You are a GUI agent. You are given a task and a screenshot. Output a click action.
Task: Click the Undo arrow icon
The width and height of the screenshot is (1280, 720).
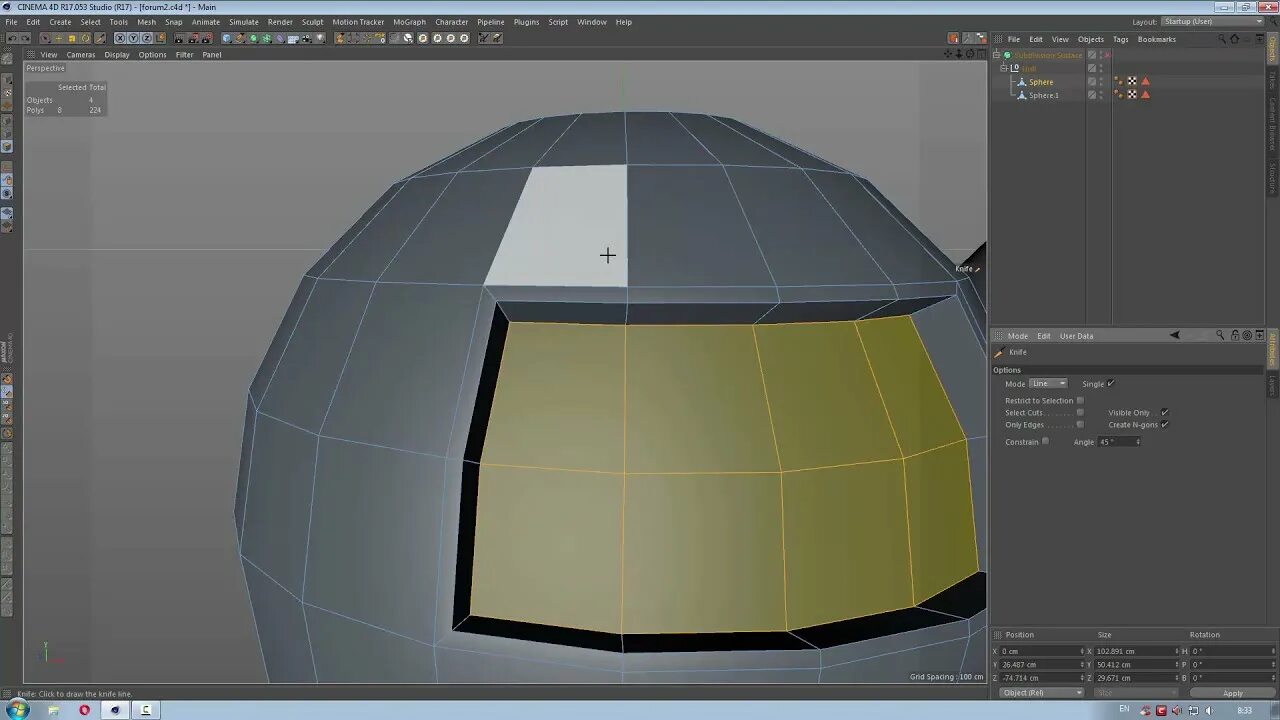point(12,38)
